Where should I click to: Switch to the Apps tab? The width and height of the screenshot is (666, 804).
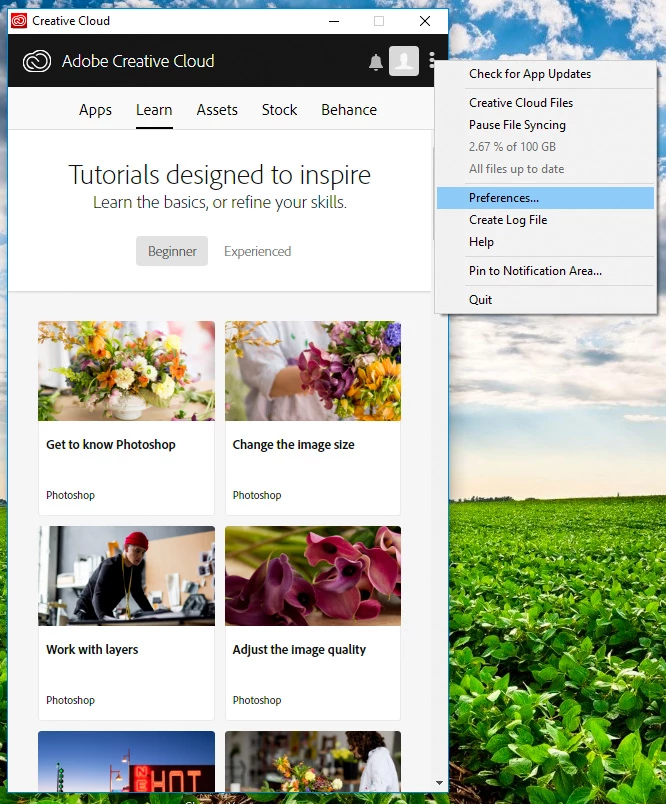(95, 110)
